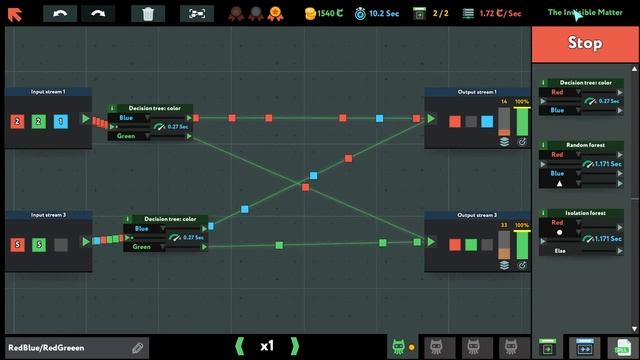Click the reset icon in Output stream 1
The height and width of the screenshot is (360, 640).
(x=522, y=142)
